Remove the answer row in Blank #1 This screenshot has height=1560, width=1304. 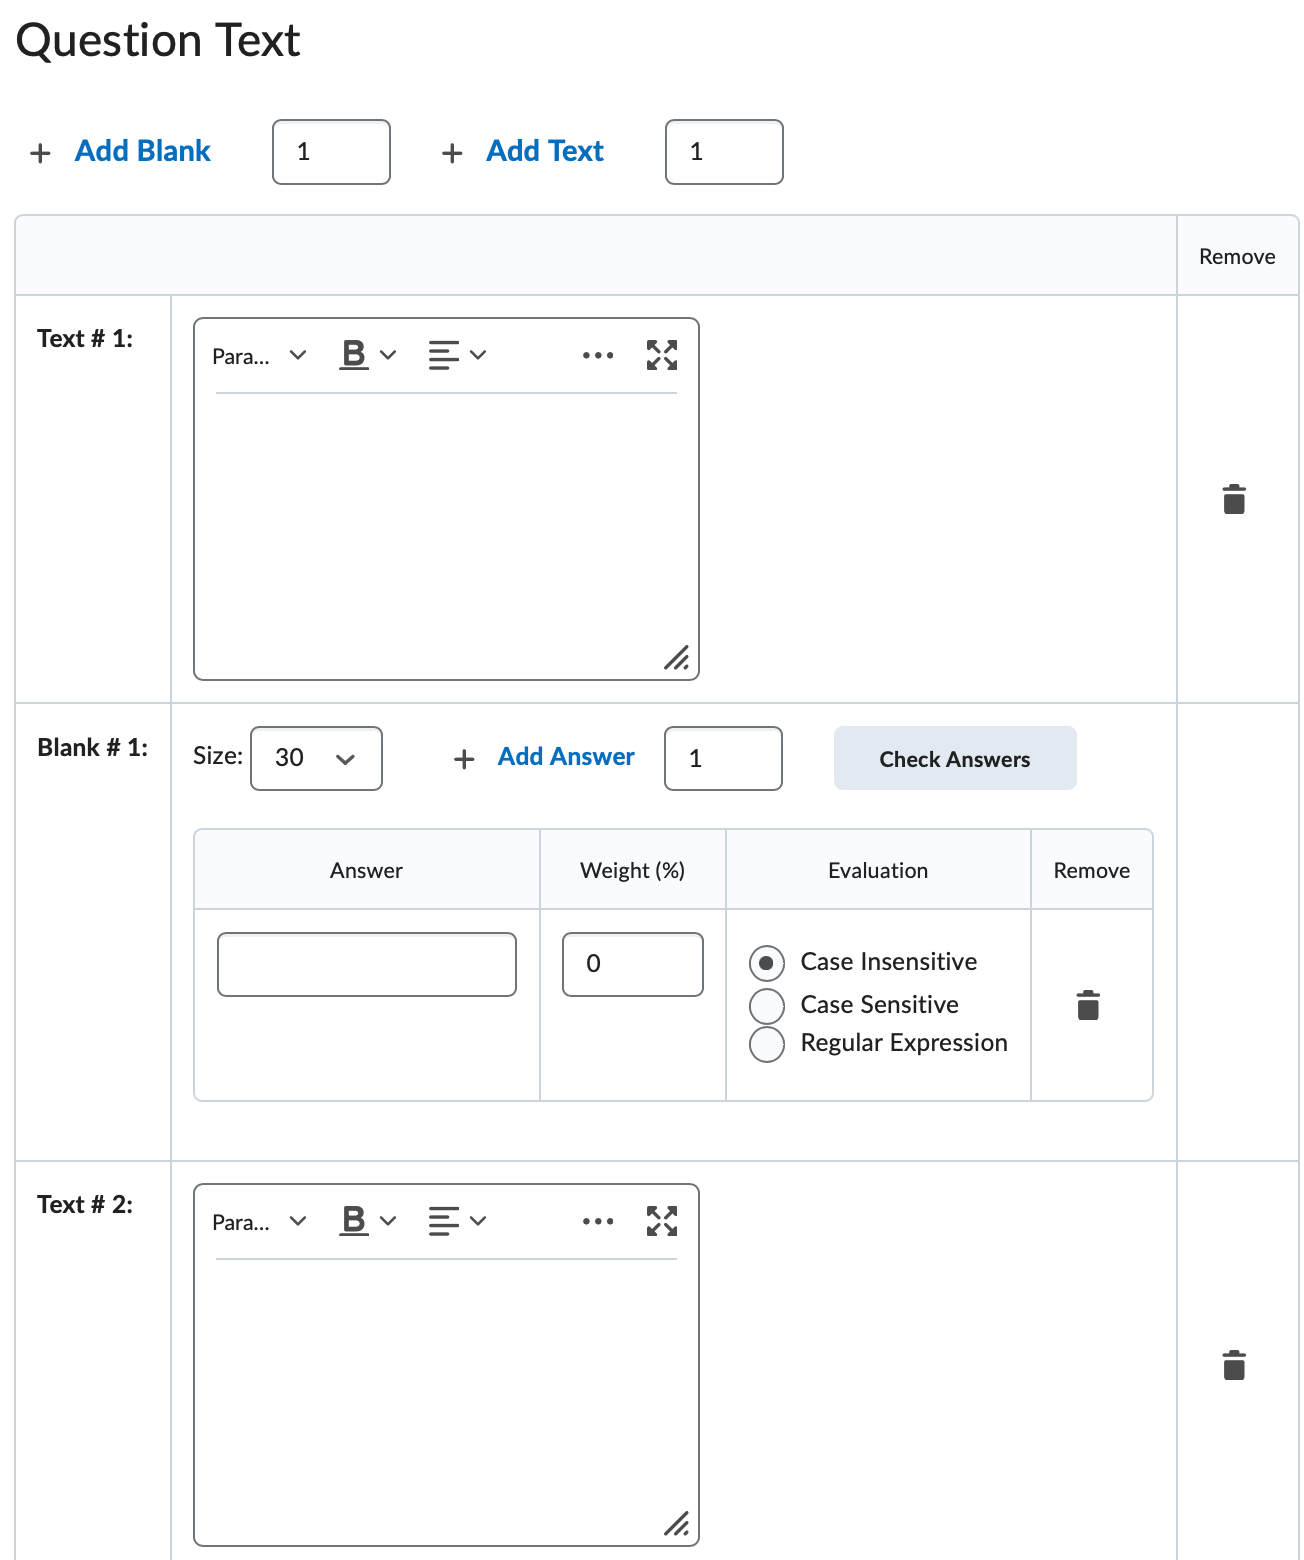click(1088, 1005)
